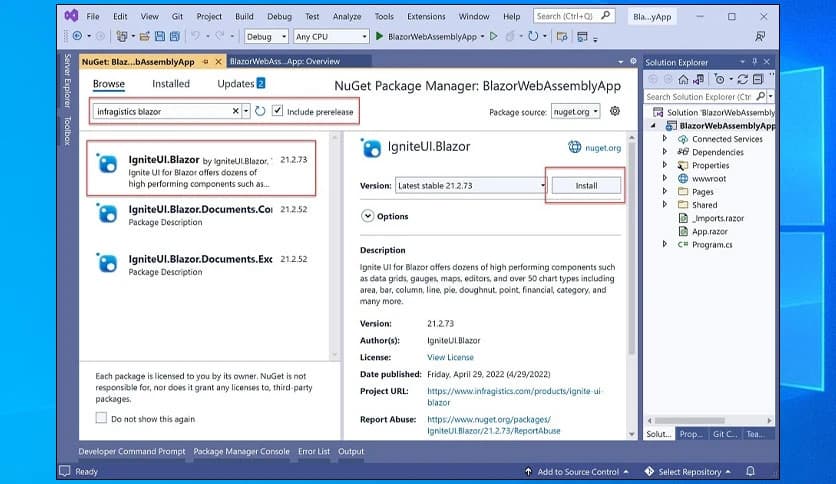This screenshot has height=484, width=836.
Task: Open the Report Abuse link
Action: (x=494, y=425)
